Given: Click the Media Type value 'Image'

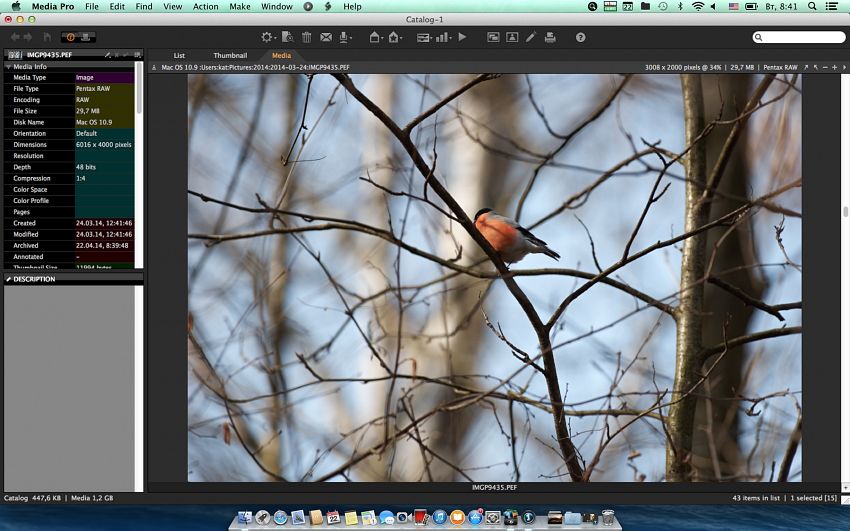Looking at the screenshot, I should tap(85, 77).
